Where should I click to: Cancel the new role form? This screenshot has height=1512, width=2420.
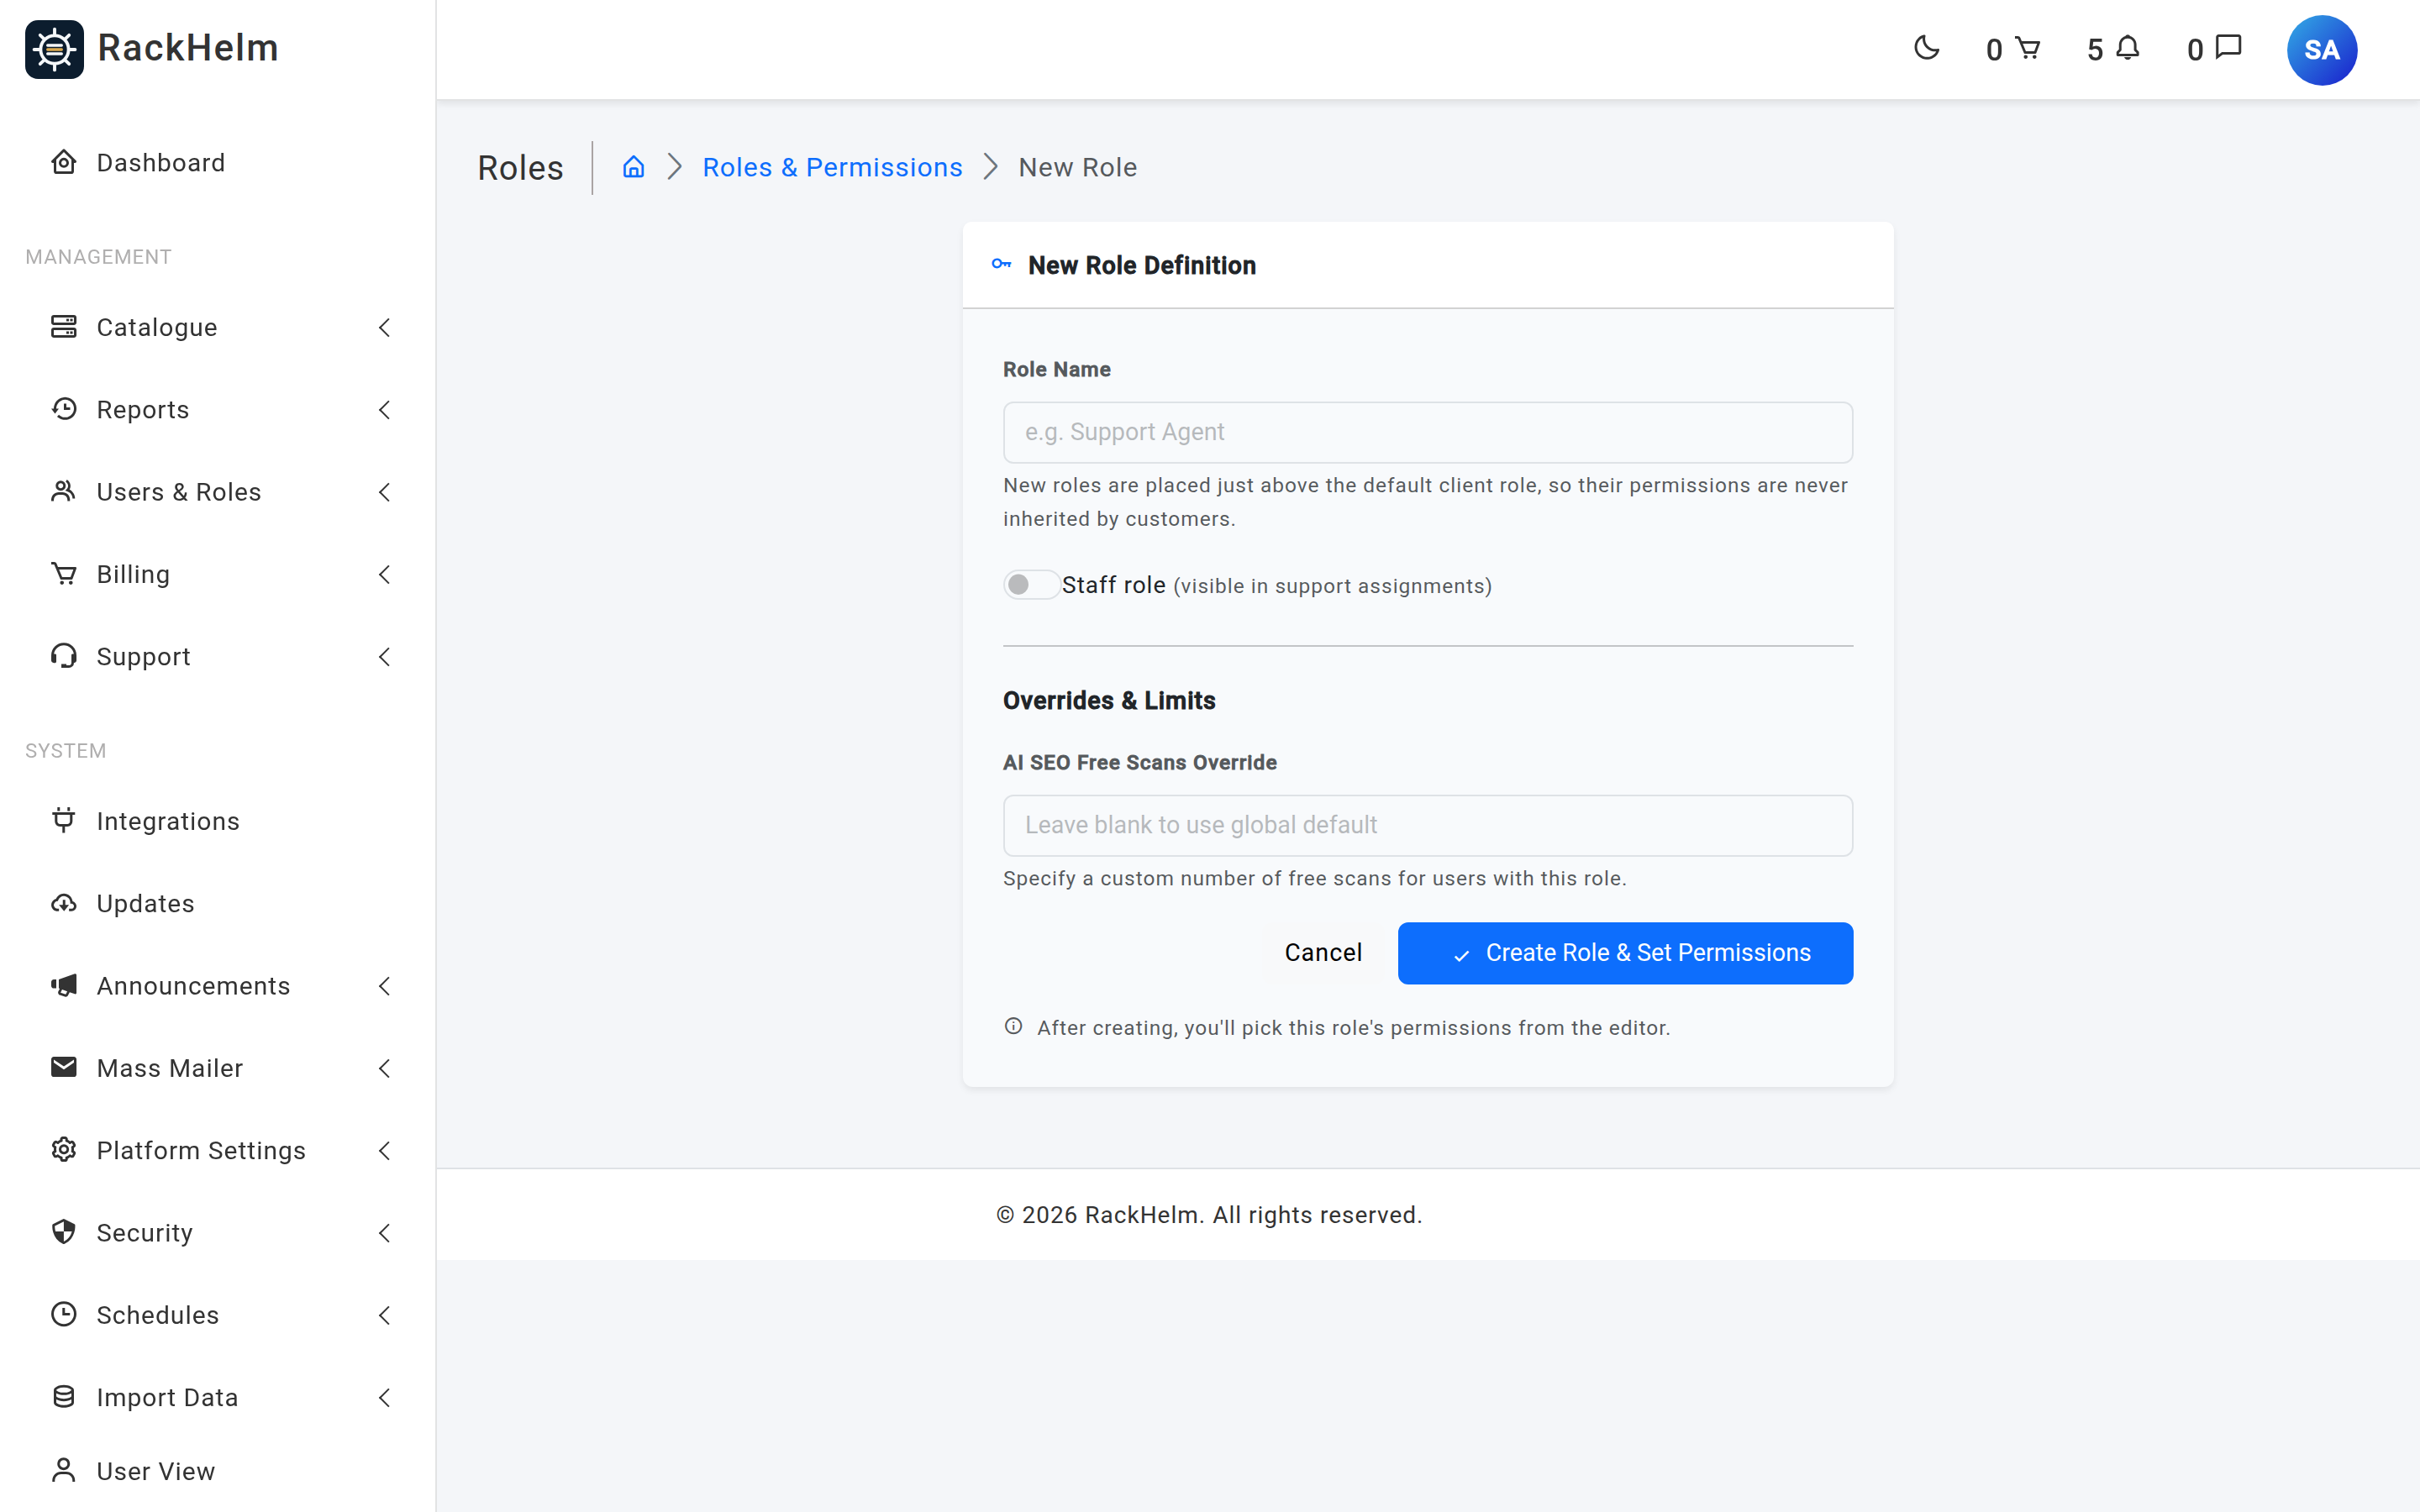[1323, 952]
